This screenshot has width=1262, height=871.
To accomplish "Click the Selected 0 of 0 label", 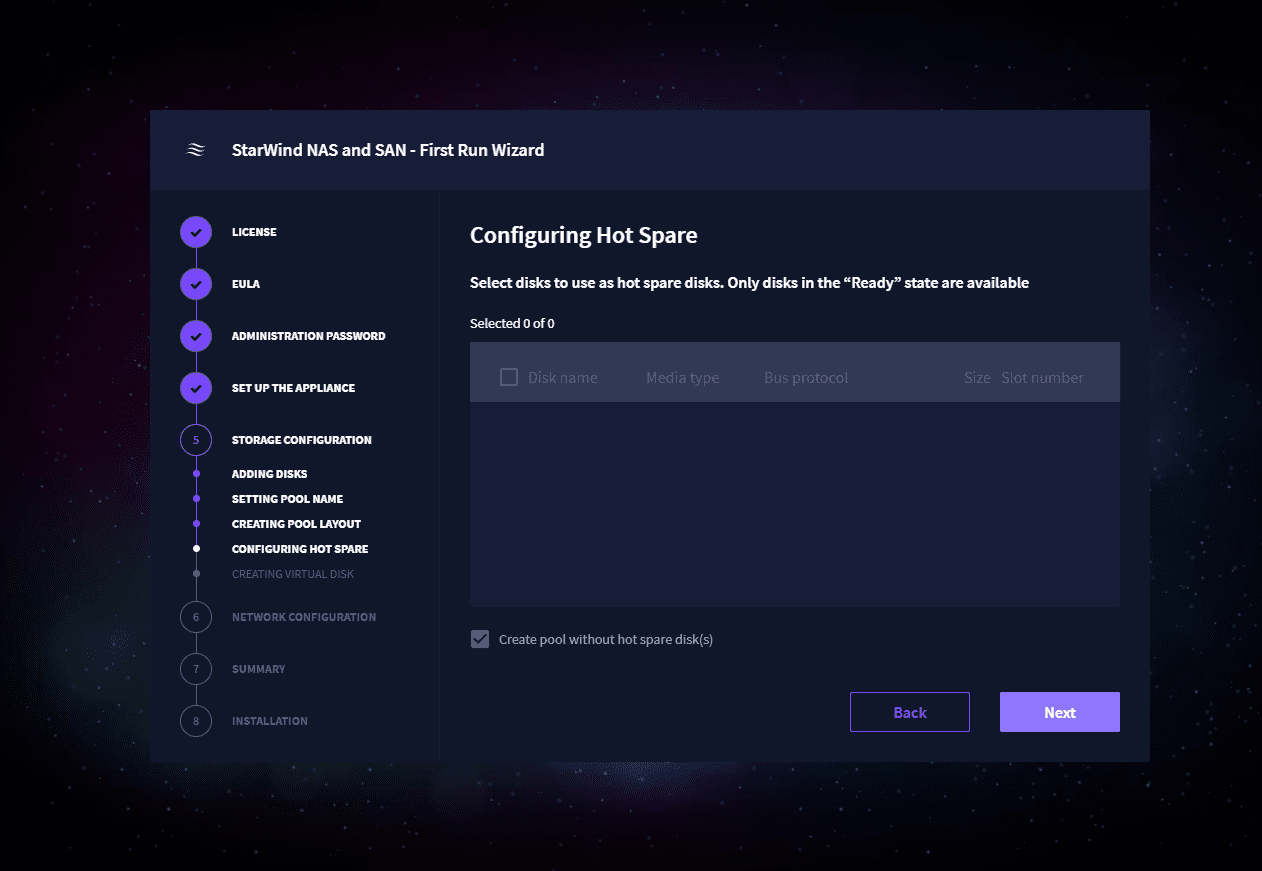I will point(512,323).
